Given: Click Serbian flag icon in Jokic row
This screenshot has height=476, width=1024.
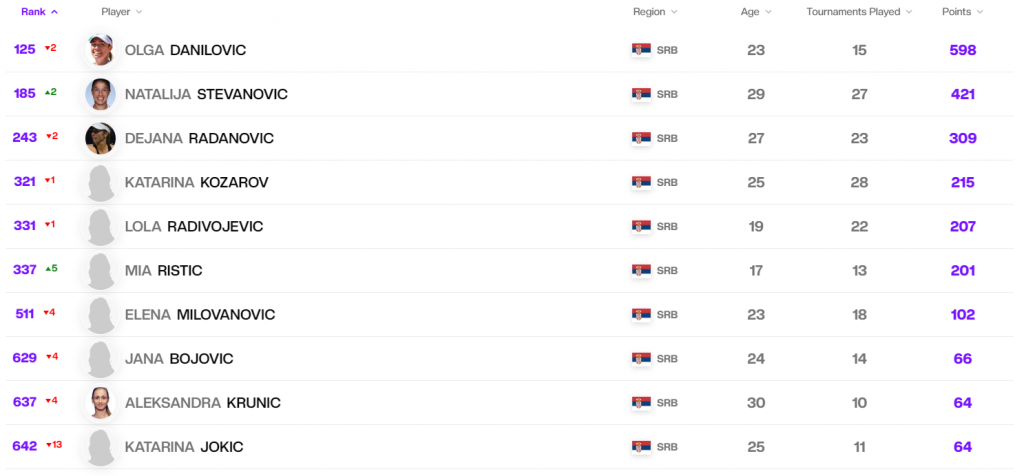Looking at the screenshot, I should click(641, 447).
